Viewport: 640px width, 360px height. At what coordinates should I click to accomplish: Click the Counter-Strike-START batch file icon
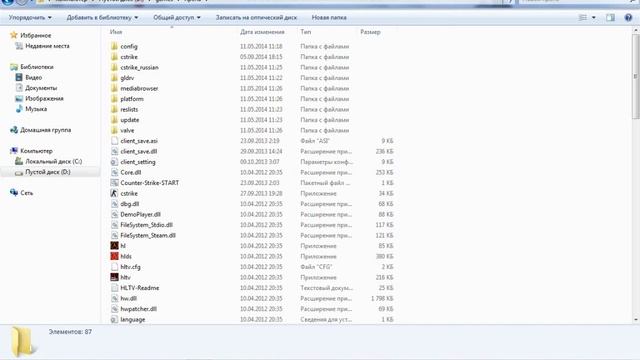[x=114, y=183]
